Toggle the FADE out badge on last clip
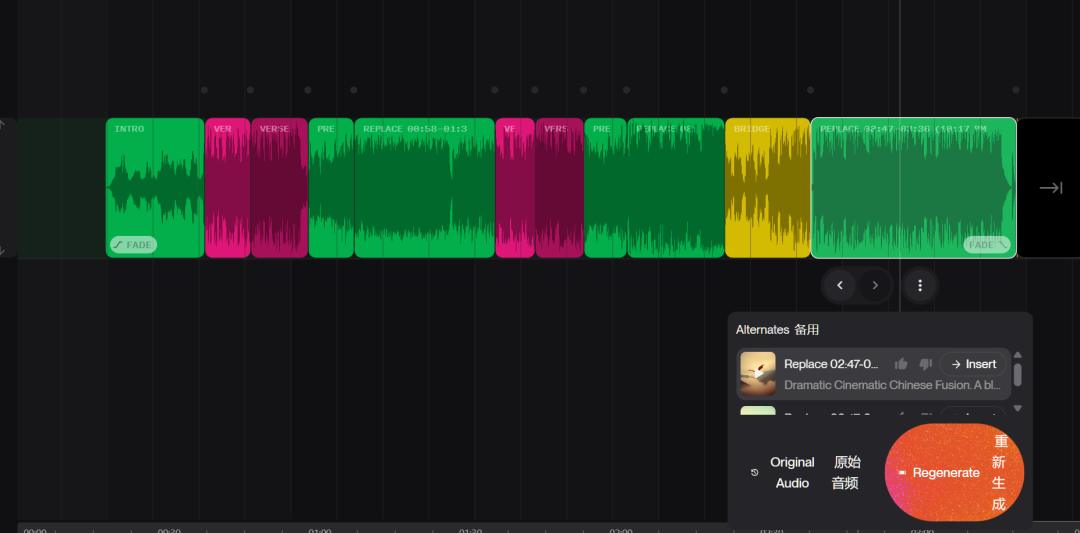 [987, 245]
